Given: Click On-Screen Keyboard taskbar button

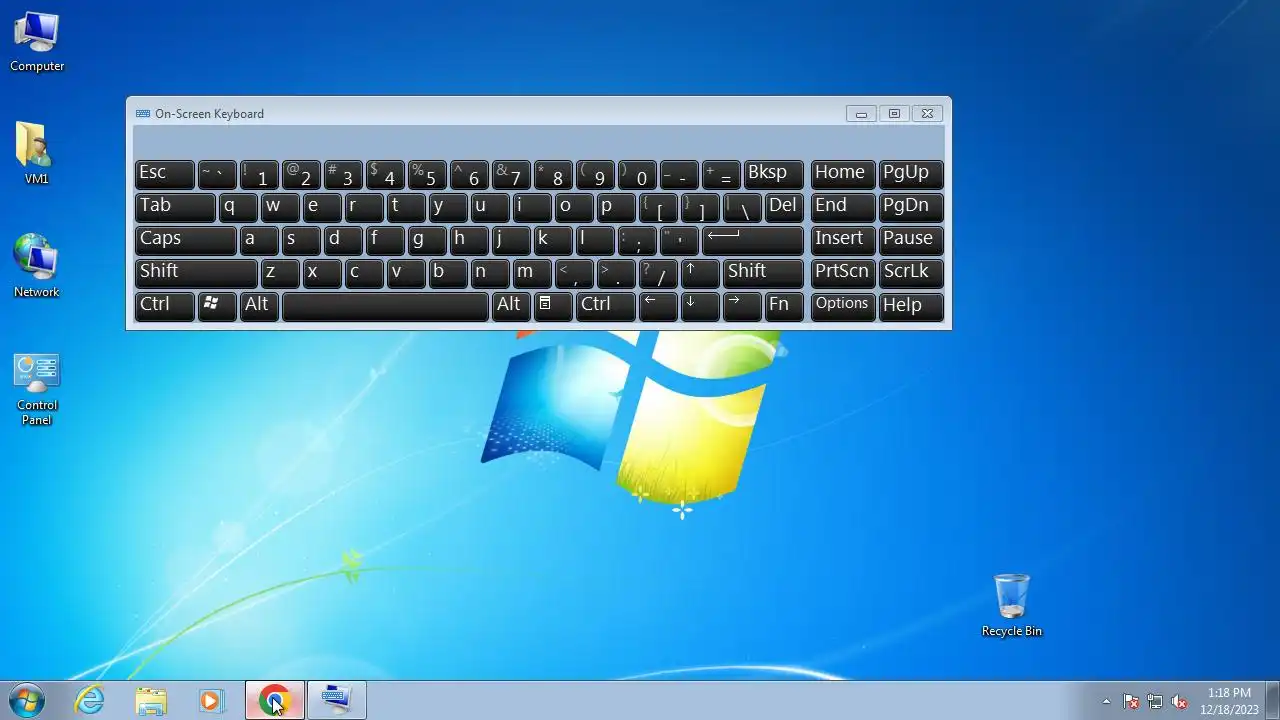Looking at the screenshot, I should tap(337, 700).
